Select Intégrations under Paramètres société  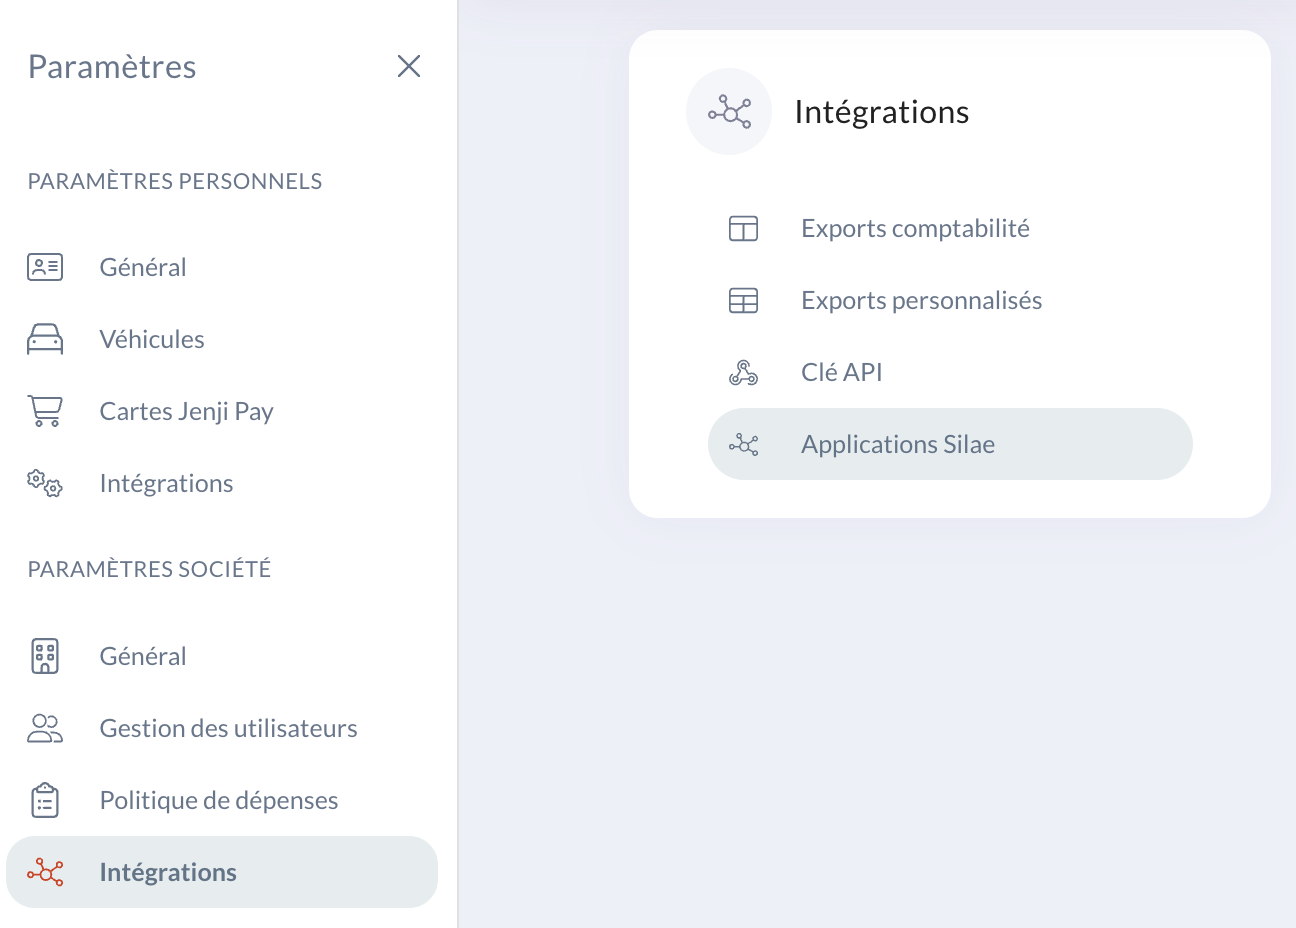(221, 872)
